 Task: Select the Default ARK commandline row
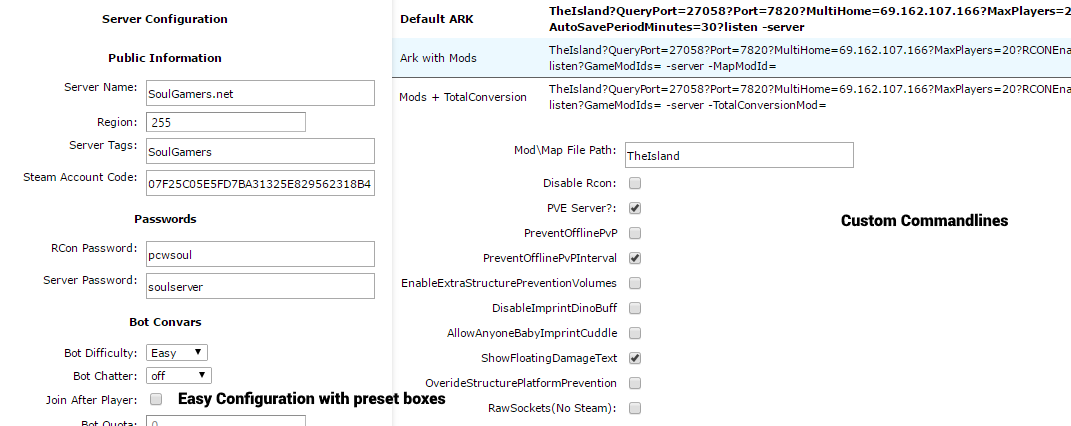point(435,19)
